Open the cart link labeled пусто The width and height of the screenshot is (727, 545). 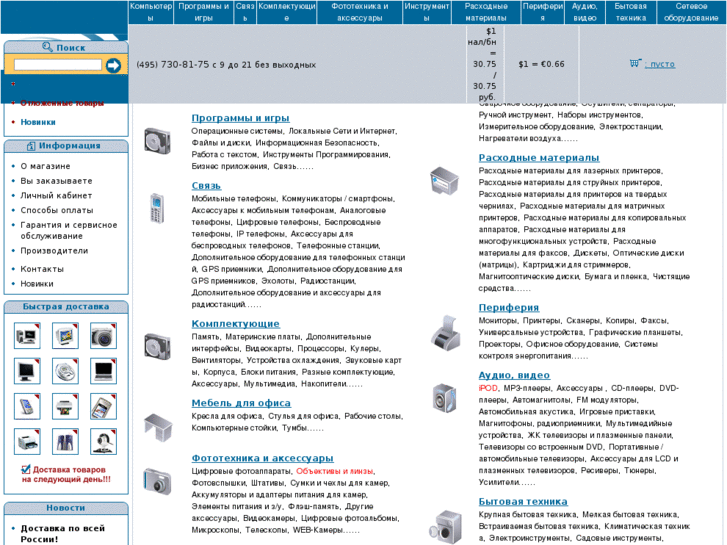(x=660, y=64)
